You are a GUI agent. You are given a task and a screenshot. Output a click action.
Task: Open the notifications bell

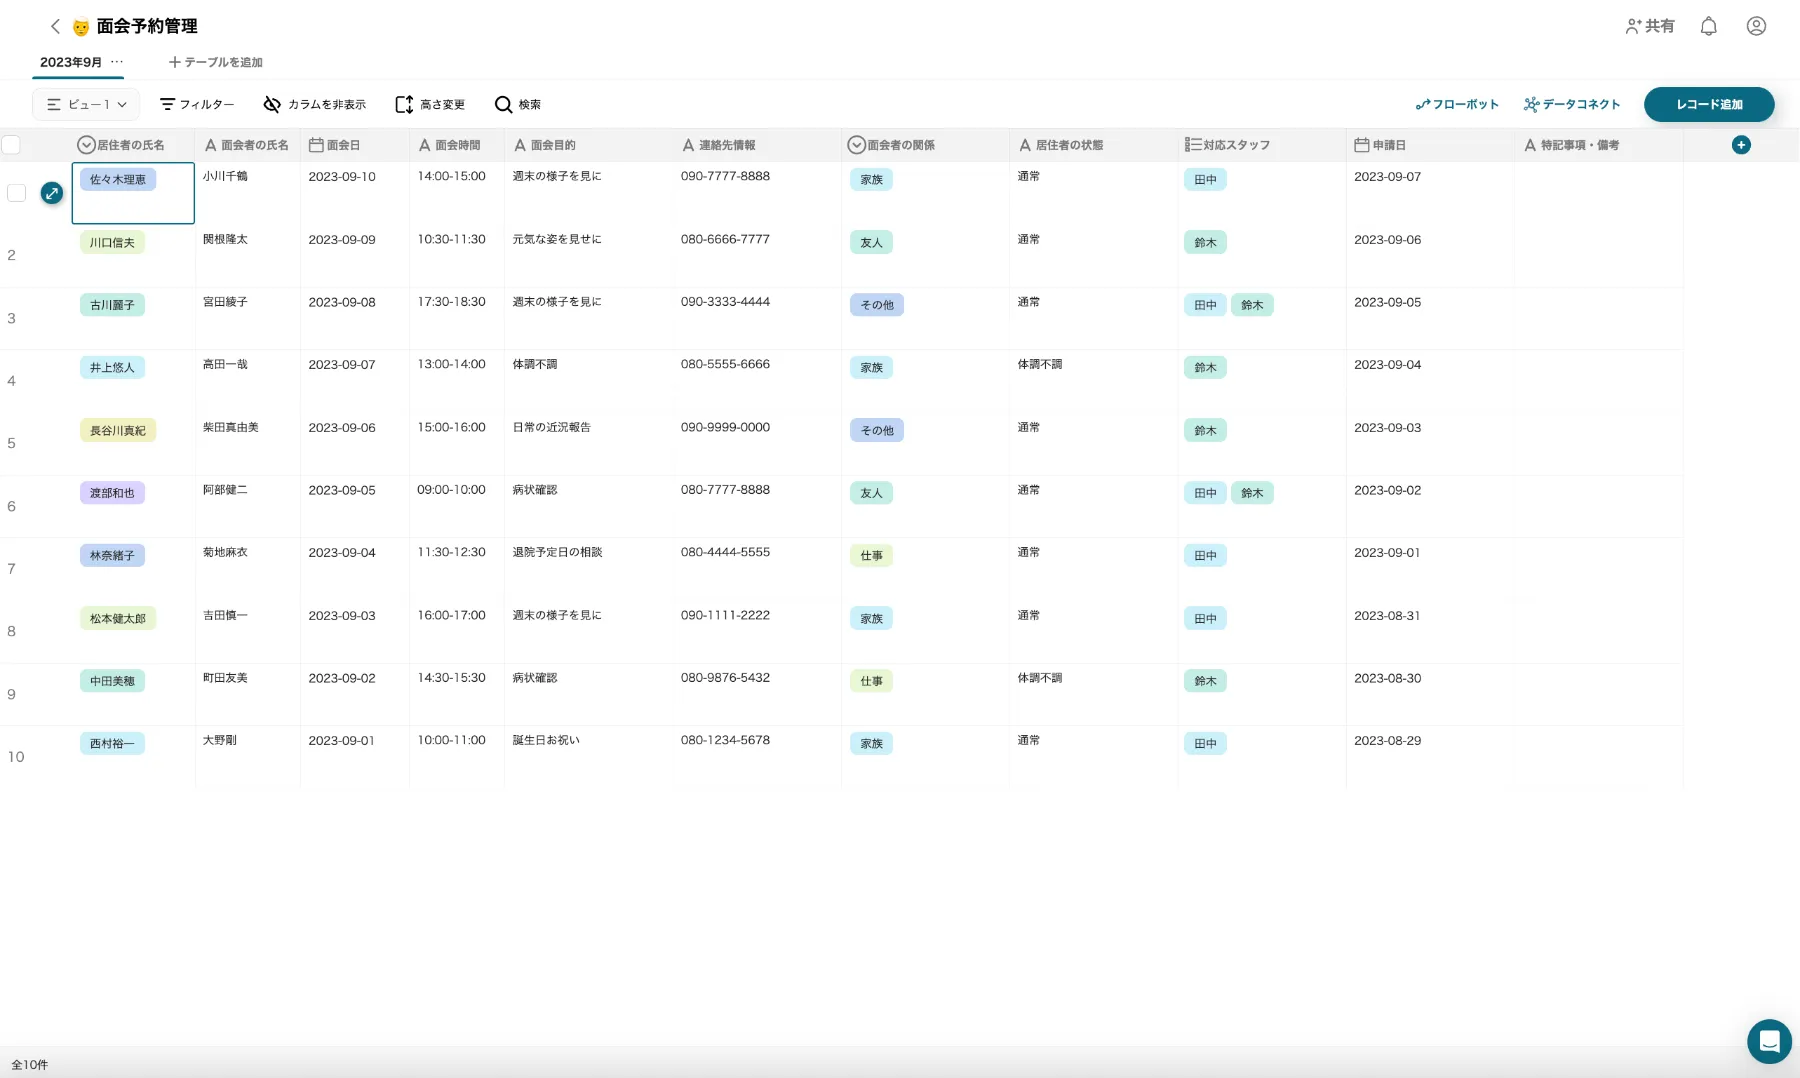1709,26
